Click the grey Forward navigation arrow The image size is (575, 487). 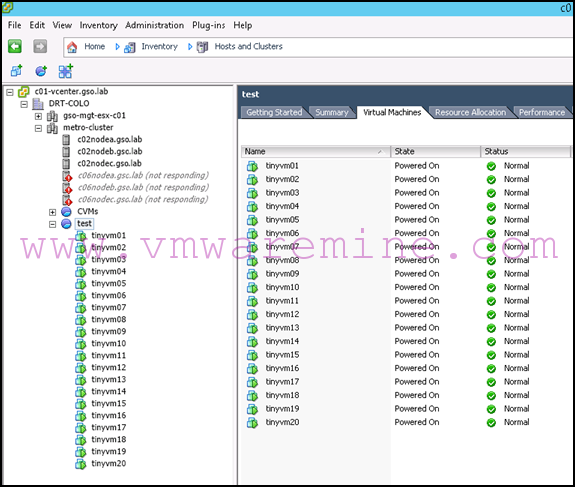pyautogui.click(x=40, y=47)
